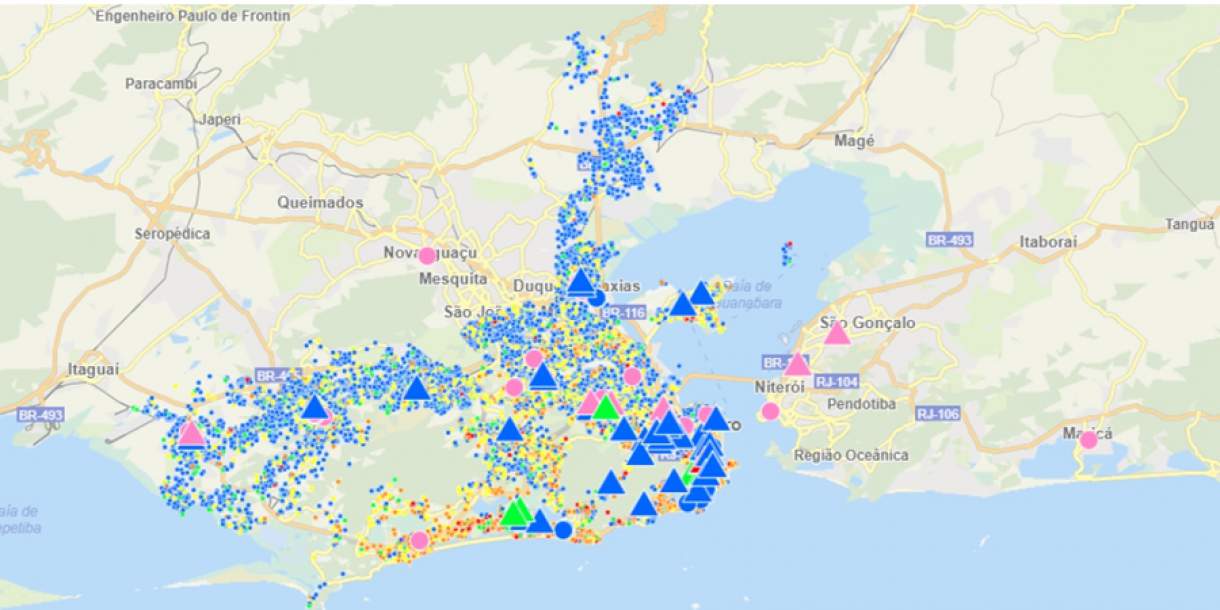Click the Região Oceânica label
Screen dimensions: 1220x610
(x=850, y=455)
